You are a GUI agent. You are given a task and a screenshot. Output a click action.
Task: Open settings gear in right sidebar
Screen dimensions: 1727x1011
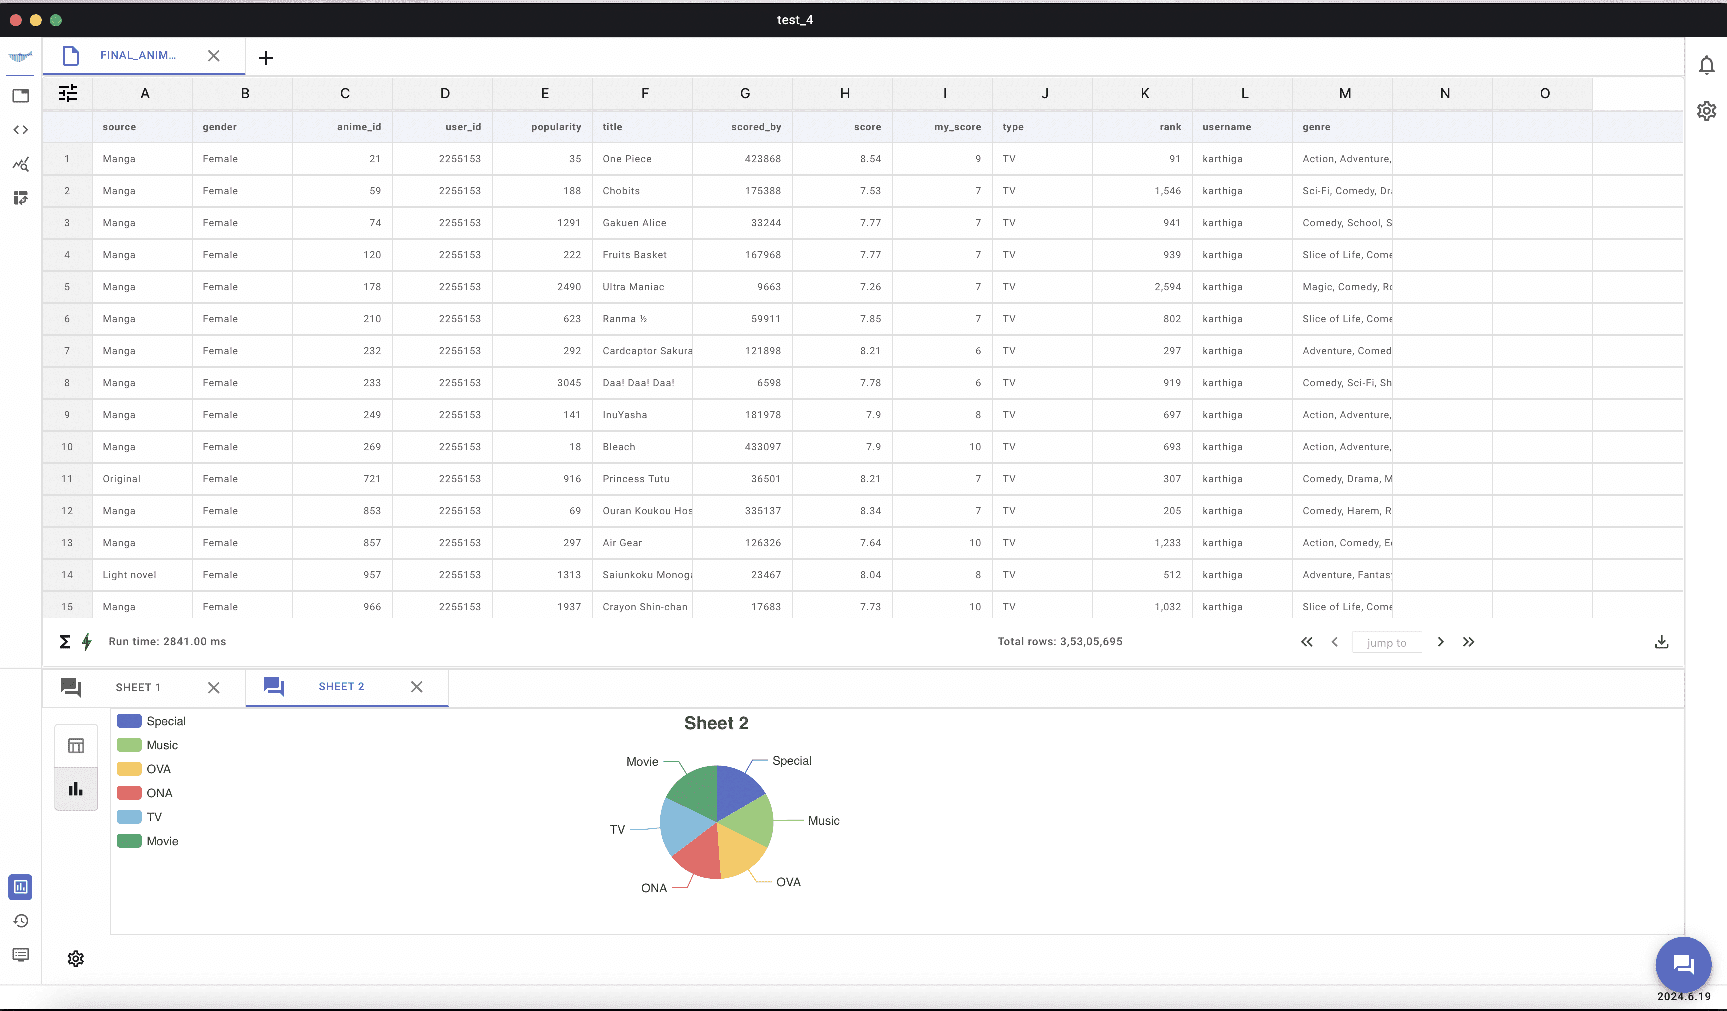coord(1706,111)
